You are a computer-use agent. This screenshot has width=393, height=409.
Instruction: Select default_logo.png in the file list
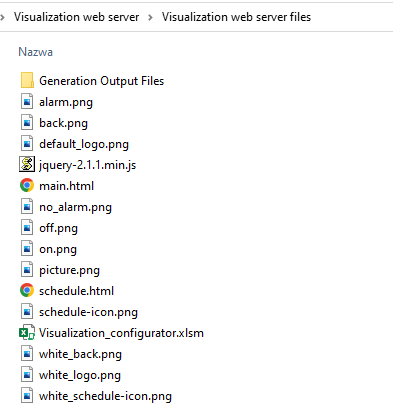point(84,144)
